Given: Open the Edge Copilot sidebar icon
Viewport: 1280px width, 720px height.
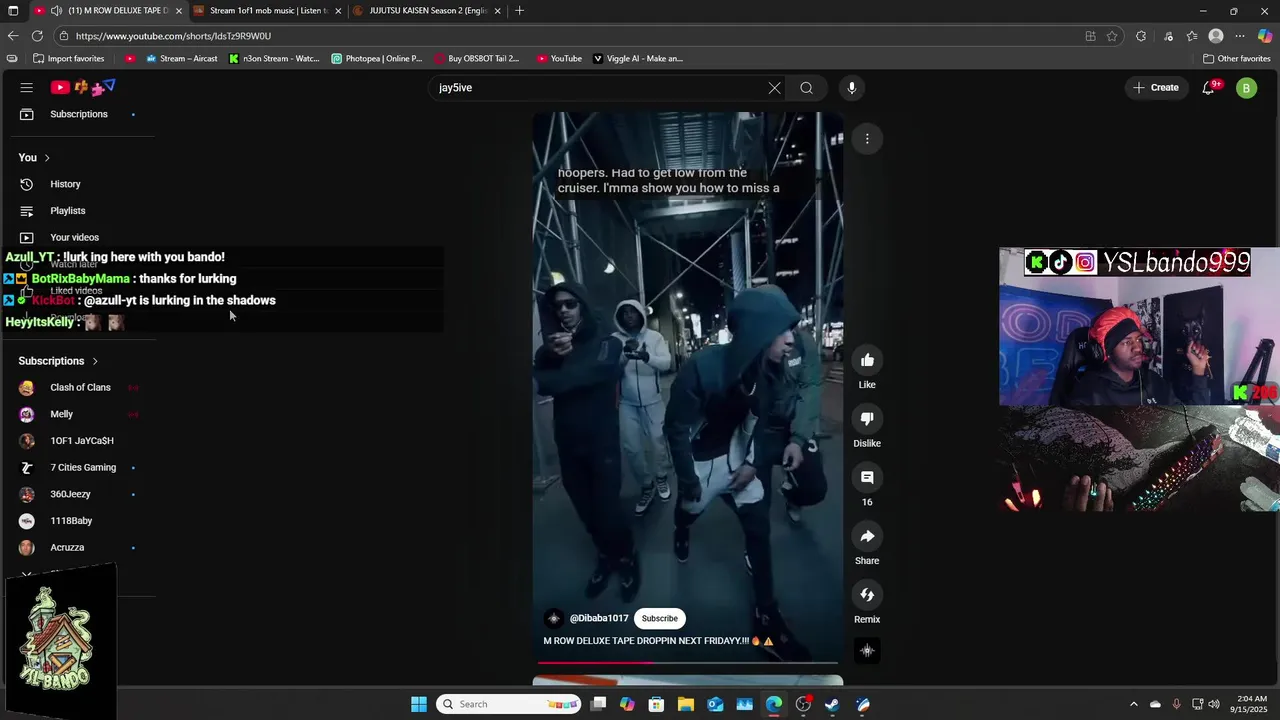Looking at the screenshot, I should tap(1265, 36).
